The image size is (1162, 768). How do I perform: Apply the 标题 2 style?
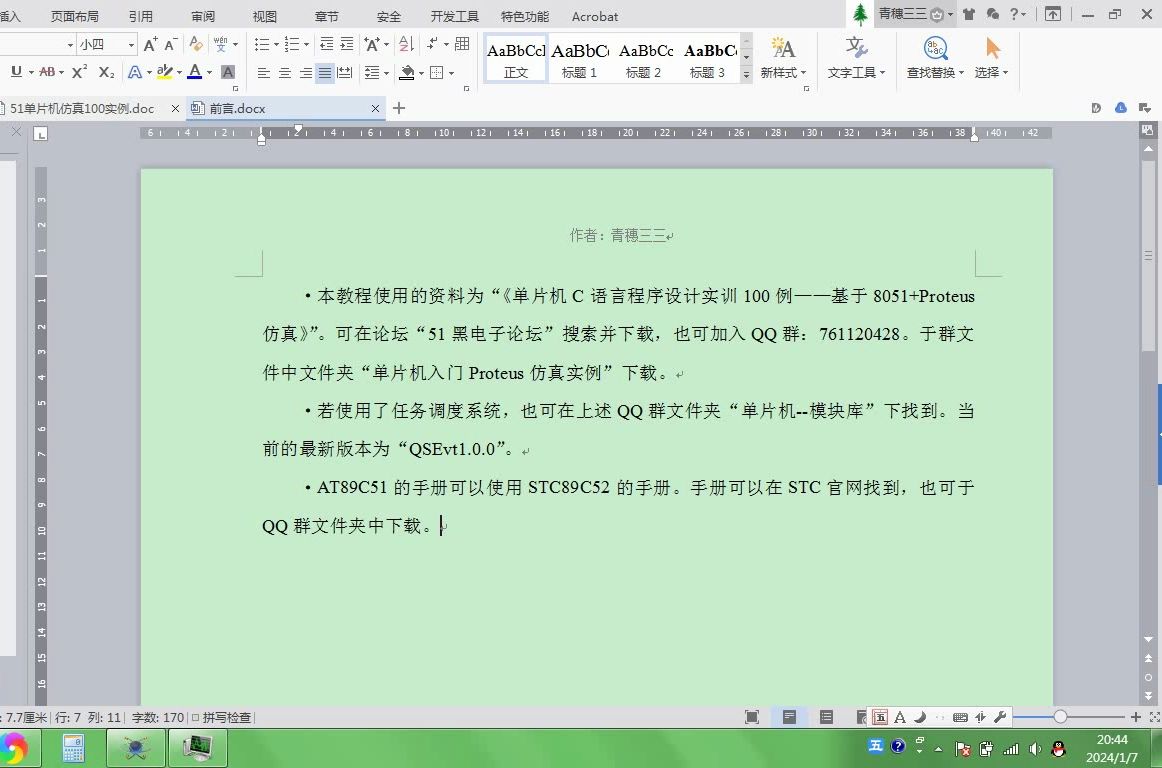[643, 58]
